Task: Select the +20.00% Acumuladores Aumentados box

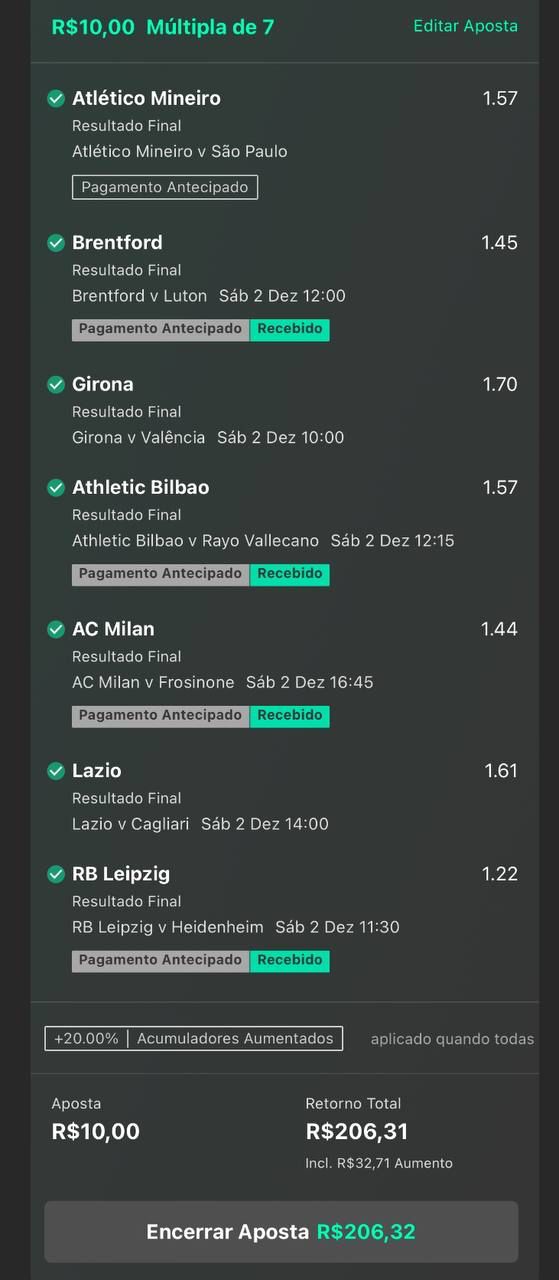Action: tap(194, 1039)
